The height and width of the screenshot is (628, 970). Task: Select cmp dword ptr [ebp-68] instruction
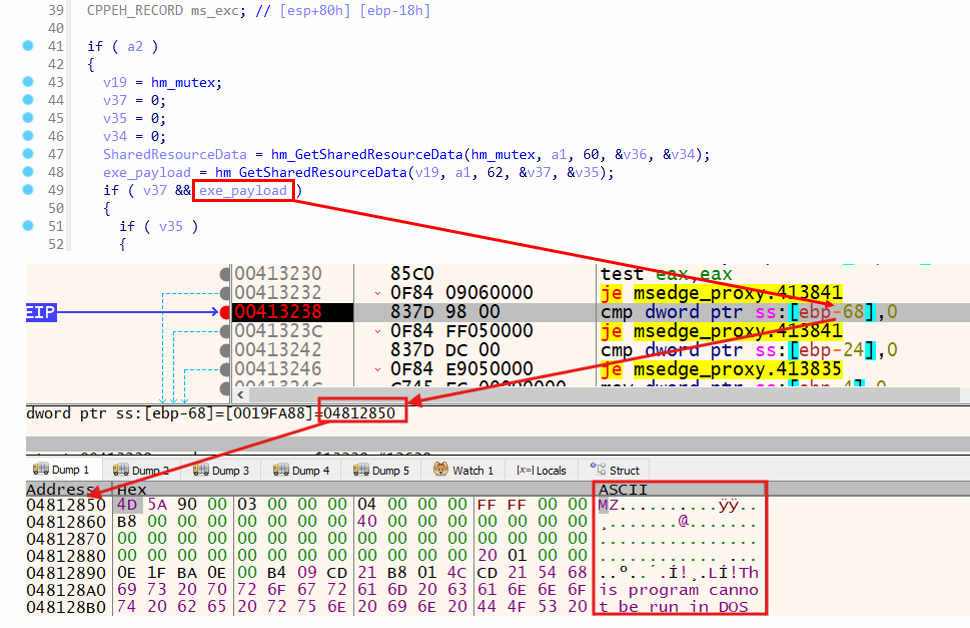[749, 312]
